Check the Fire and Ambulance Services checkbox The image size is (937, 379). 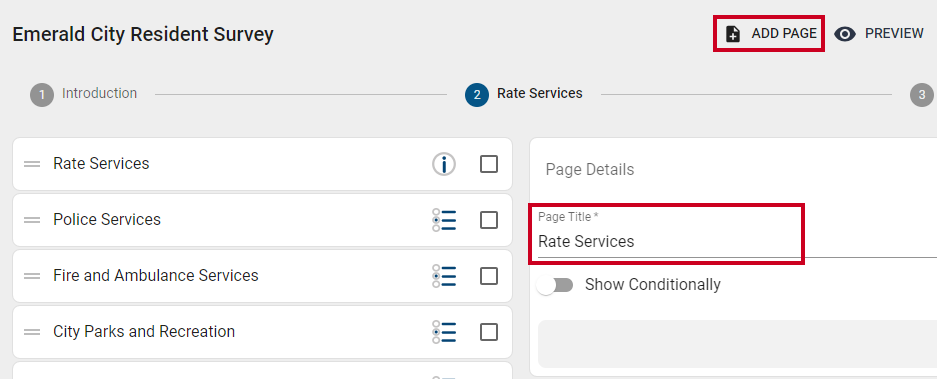point(489,276)
